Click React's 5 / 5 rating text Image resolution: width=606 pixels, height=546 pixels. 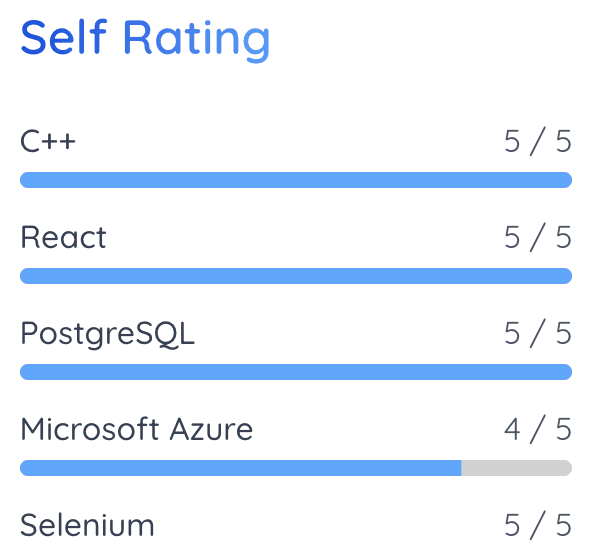pyautogui.click(x=538, y=237)
